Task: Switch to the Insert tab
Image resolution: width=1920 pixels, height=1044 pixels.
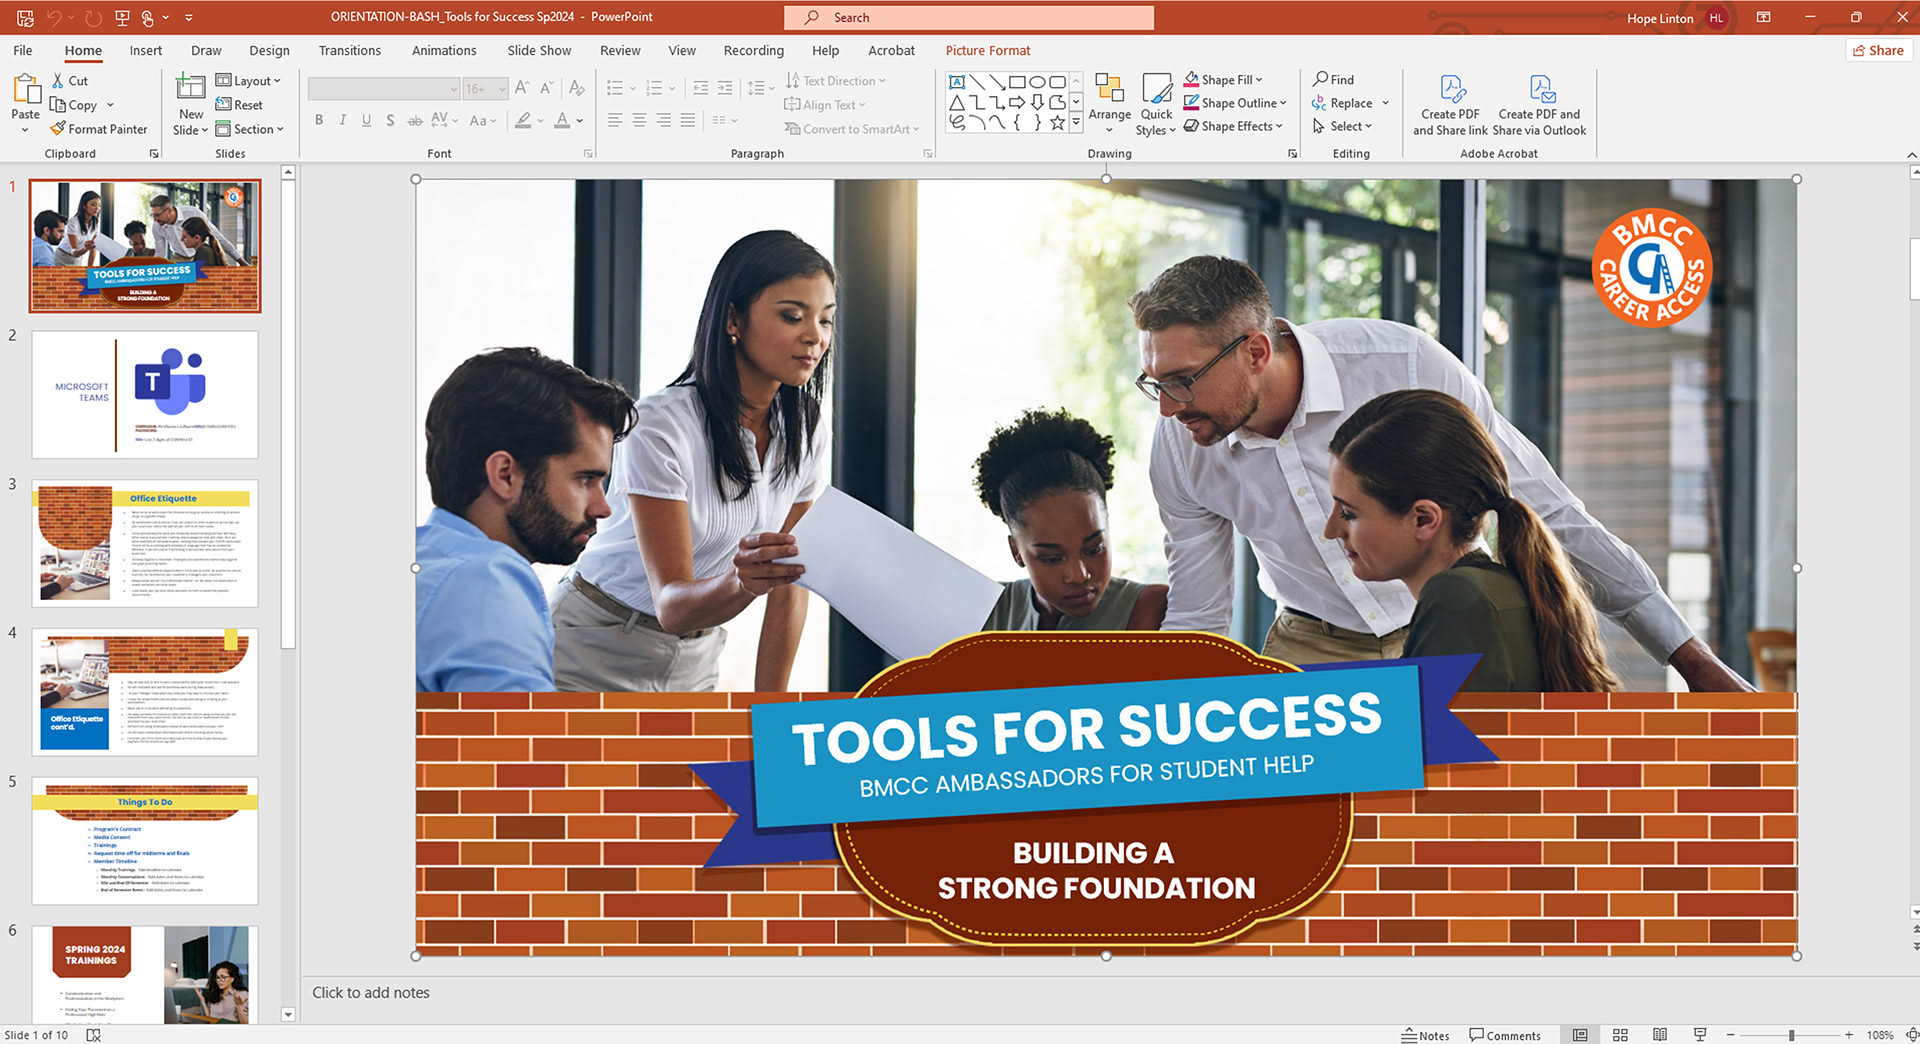Action: (145, 50)
